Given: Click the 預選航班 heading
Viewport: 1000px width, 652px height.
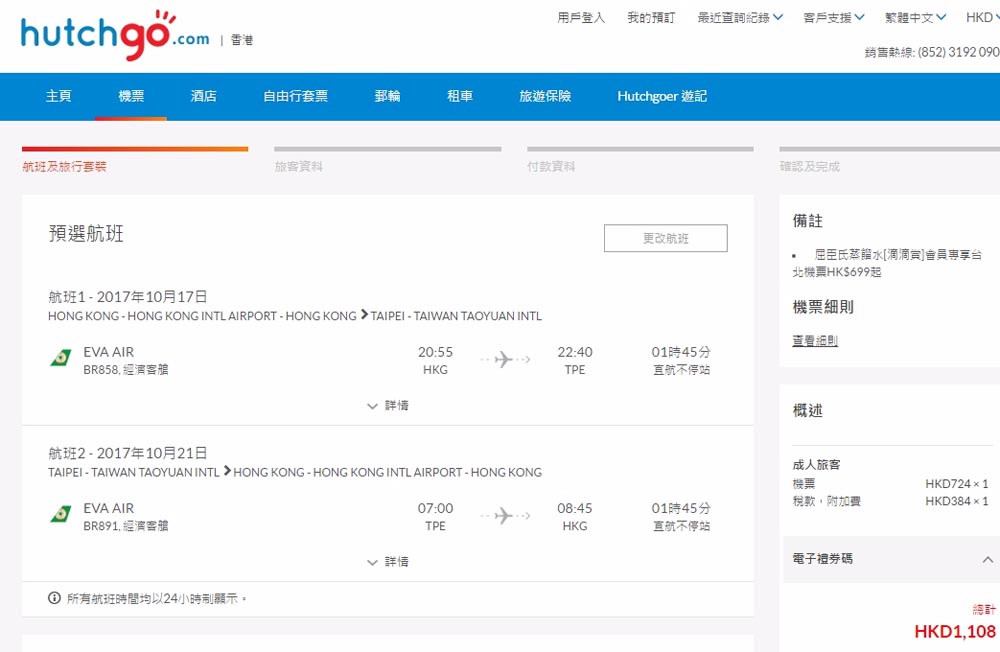Looking at the screenshot, I should click(86, 233).
